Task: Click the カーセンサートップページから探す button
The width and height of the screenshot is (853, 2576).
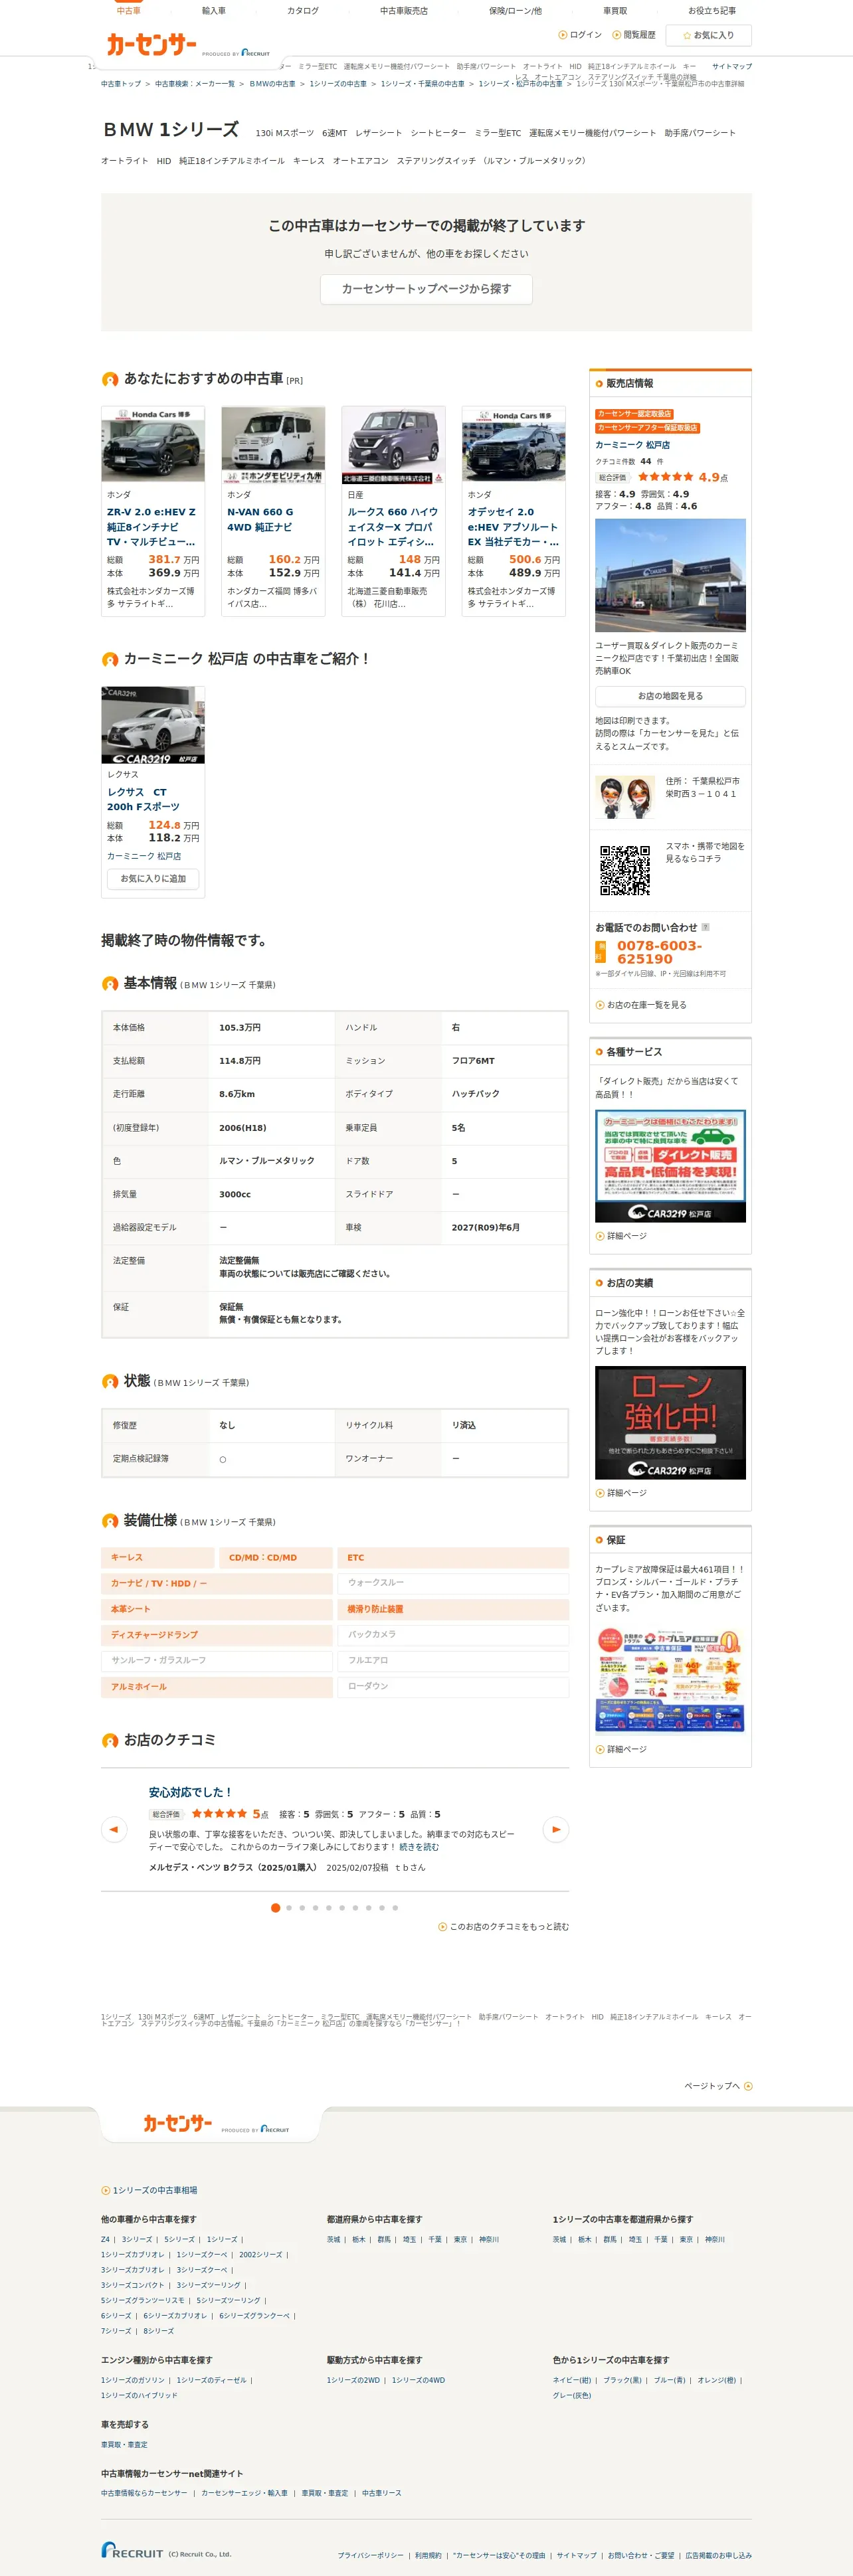Action: [x=426, y=289]
